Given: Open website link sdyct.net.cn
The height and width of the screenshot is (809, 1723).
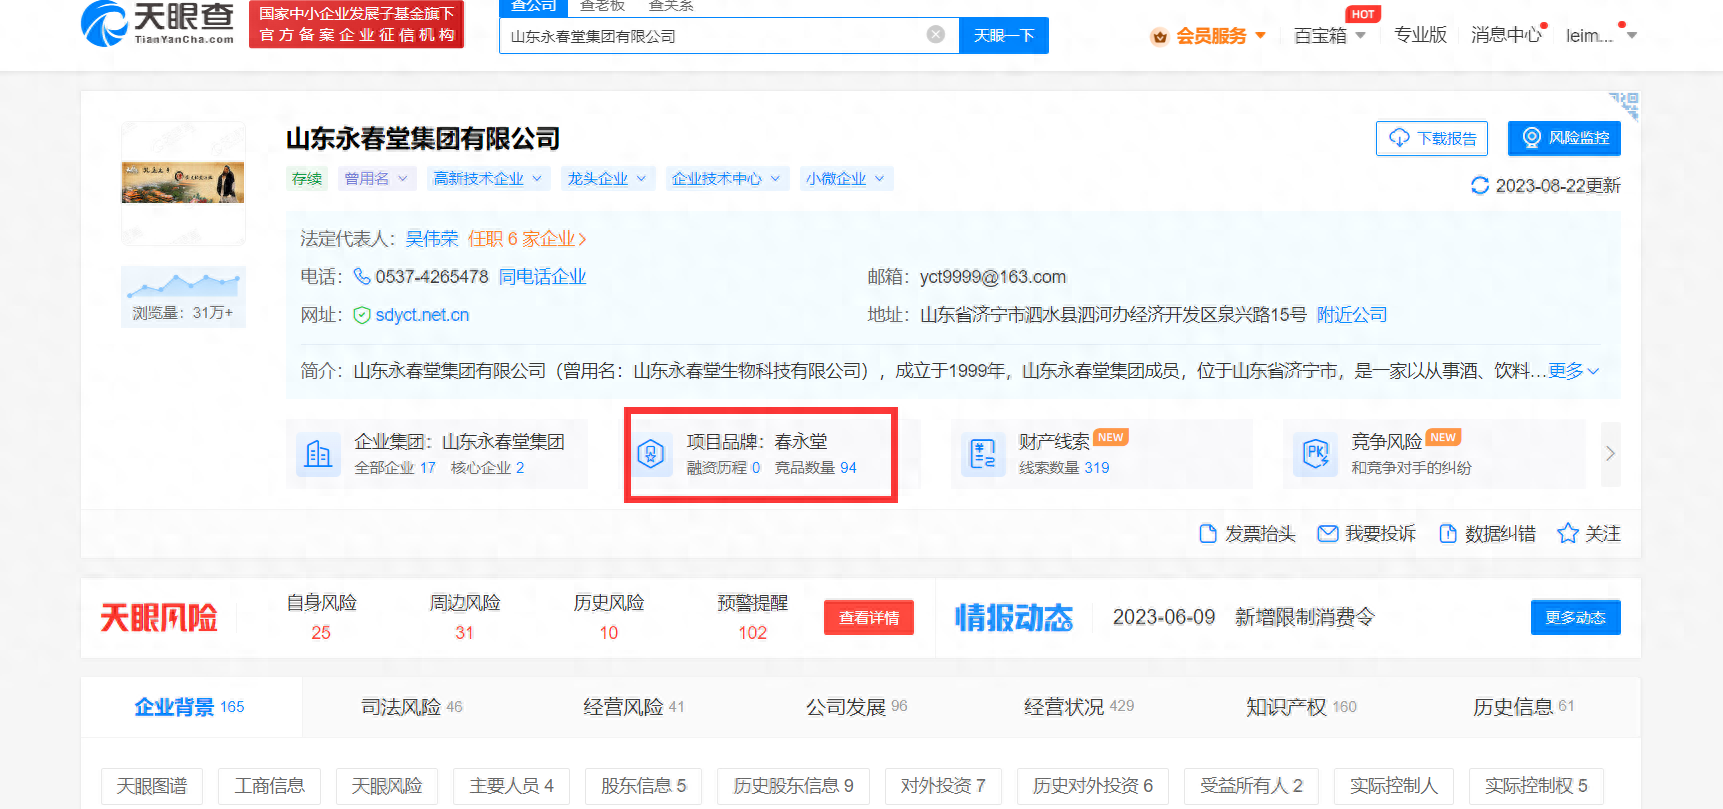Looking at the screenshot, I should tap(422, 315).
